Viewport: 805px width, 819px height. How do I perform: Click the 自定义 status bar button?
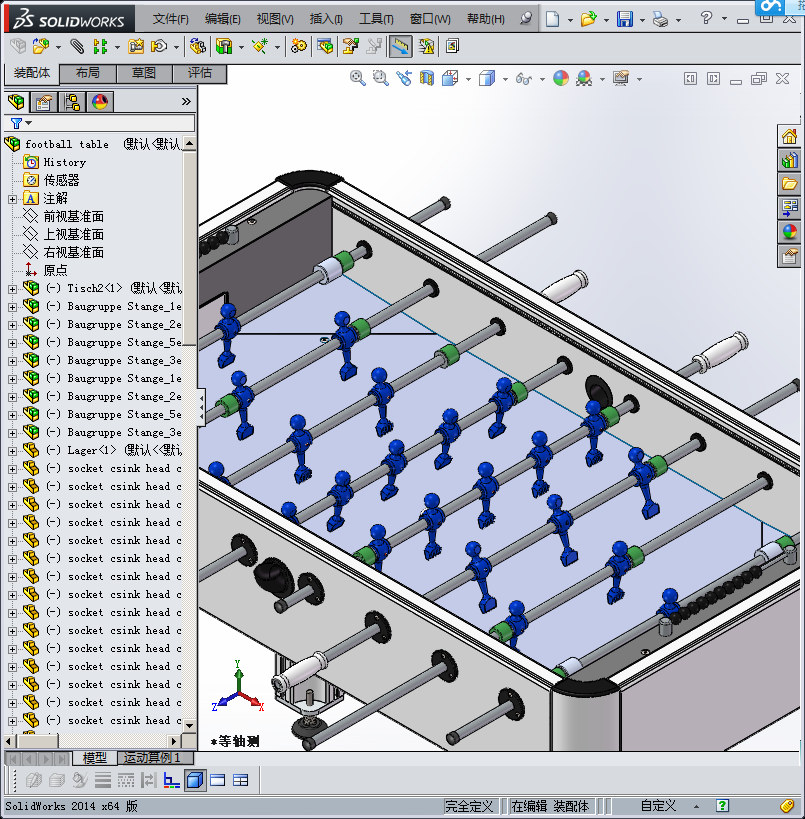[658, 806]
